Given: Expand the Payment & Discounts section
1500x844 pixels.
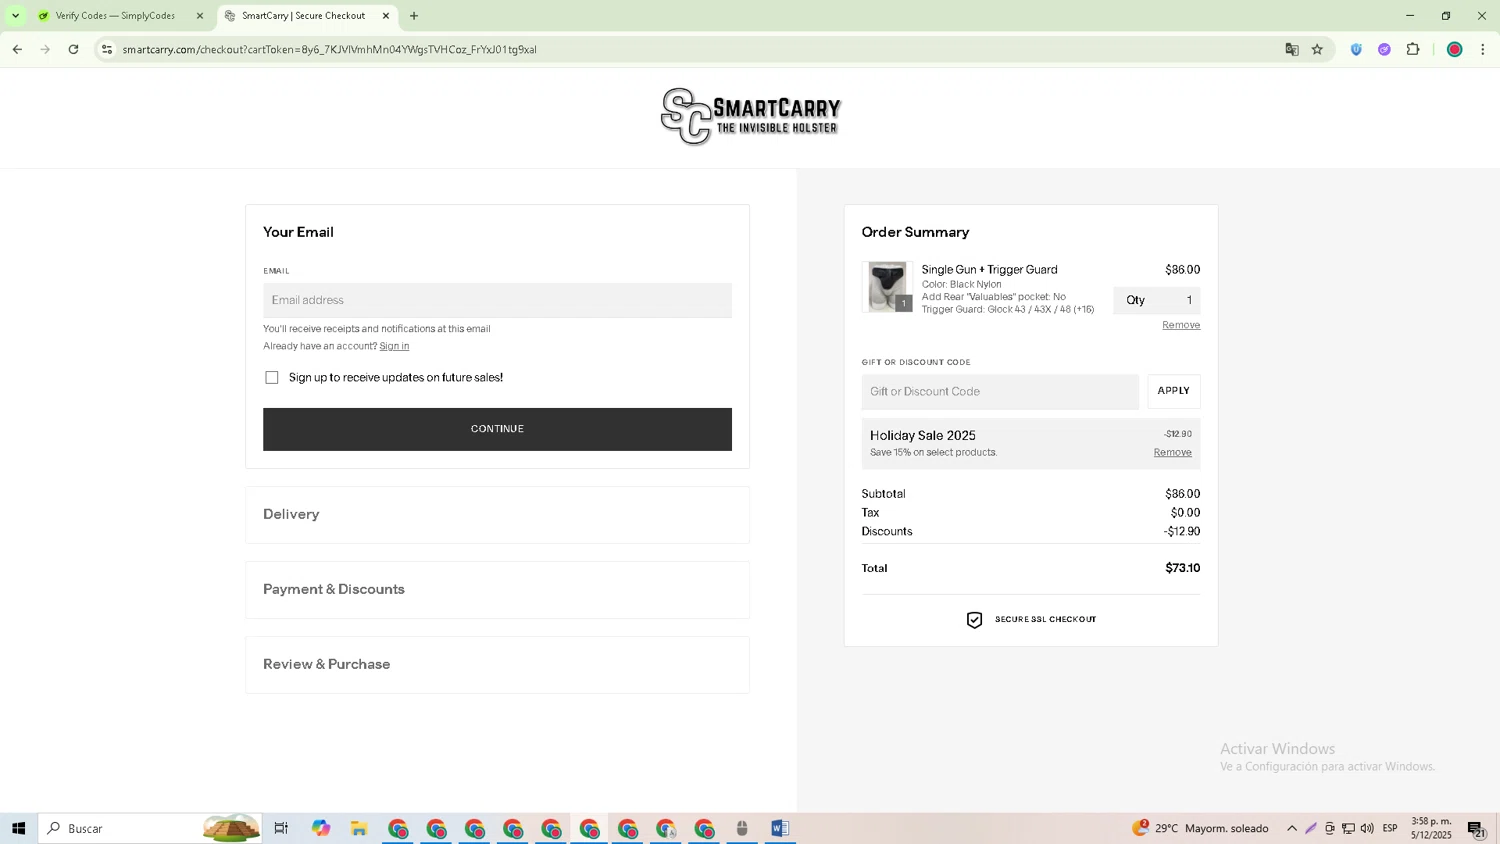Looking at the screenshot, I should (497, 590).
